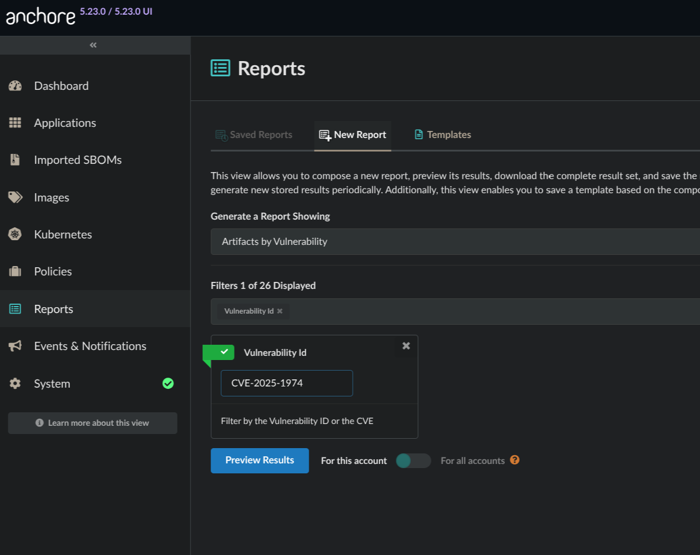This screenshot has width=700, height=555.
Task: Switch to the Saved Reports tab
Action: [x=254, y=135]
